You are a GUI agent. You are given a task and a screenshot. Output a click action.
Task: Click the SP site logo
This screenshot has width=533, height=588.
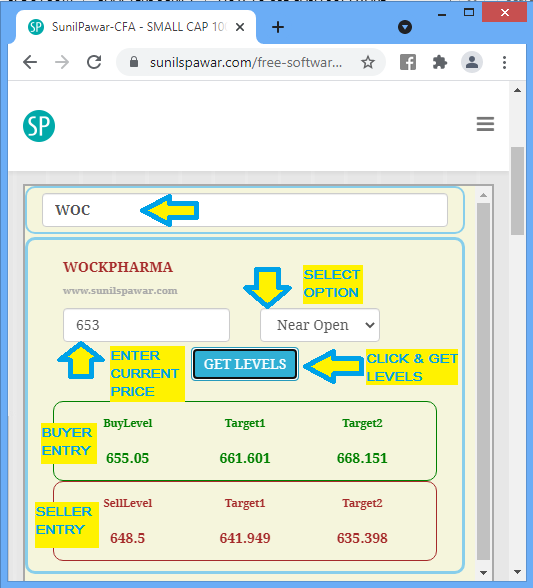point(39,126)
